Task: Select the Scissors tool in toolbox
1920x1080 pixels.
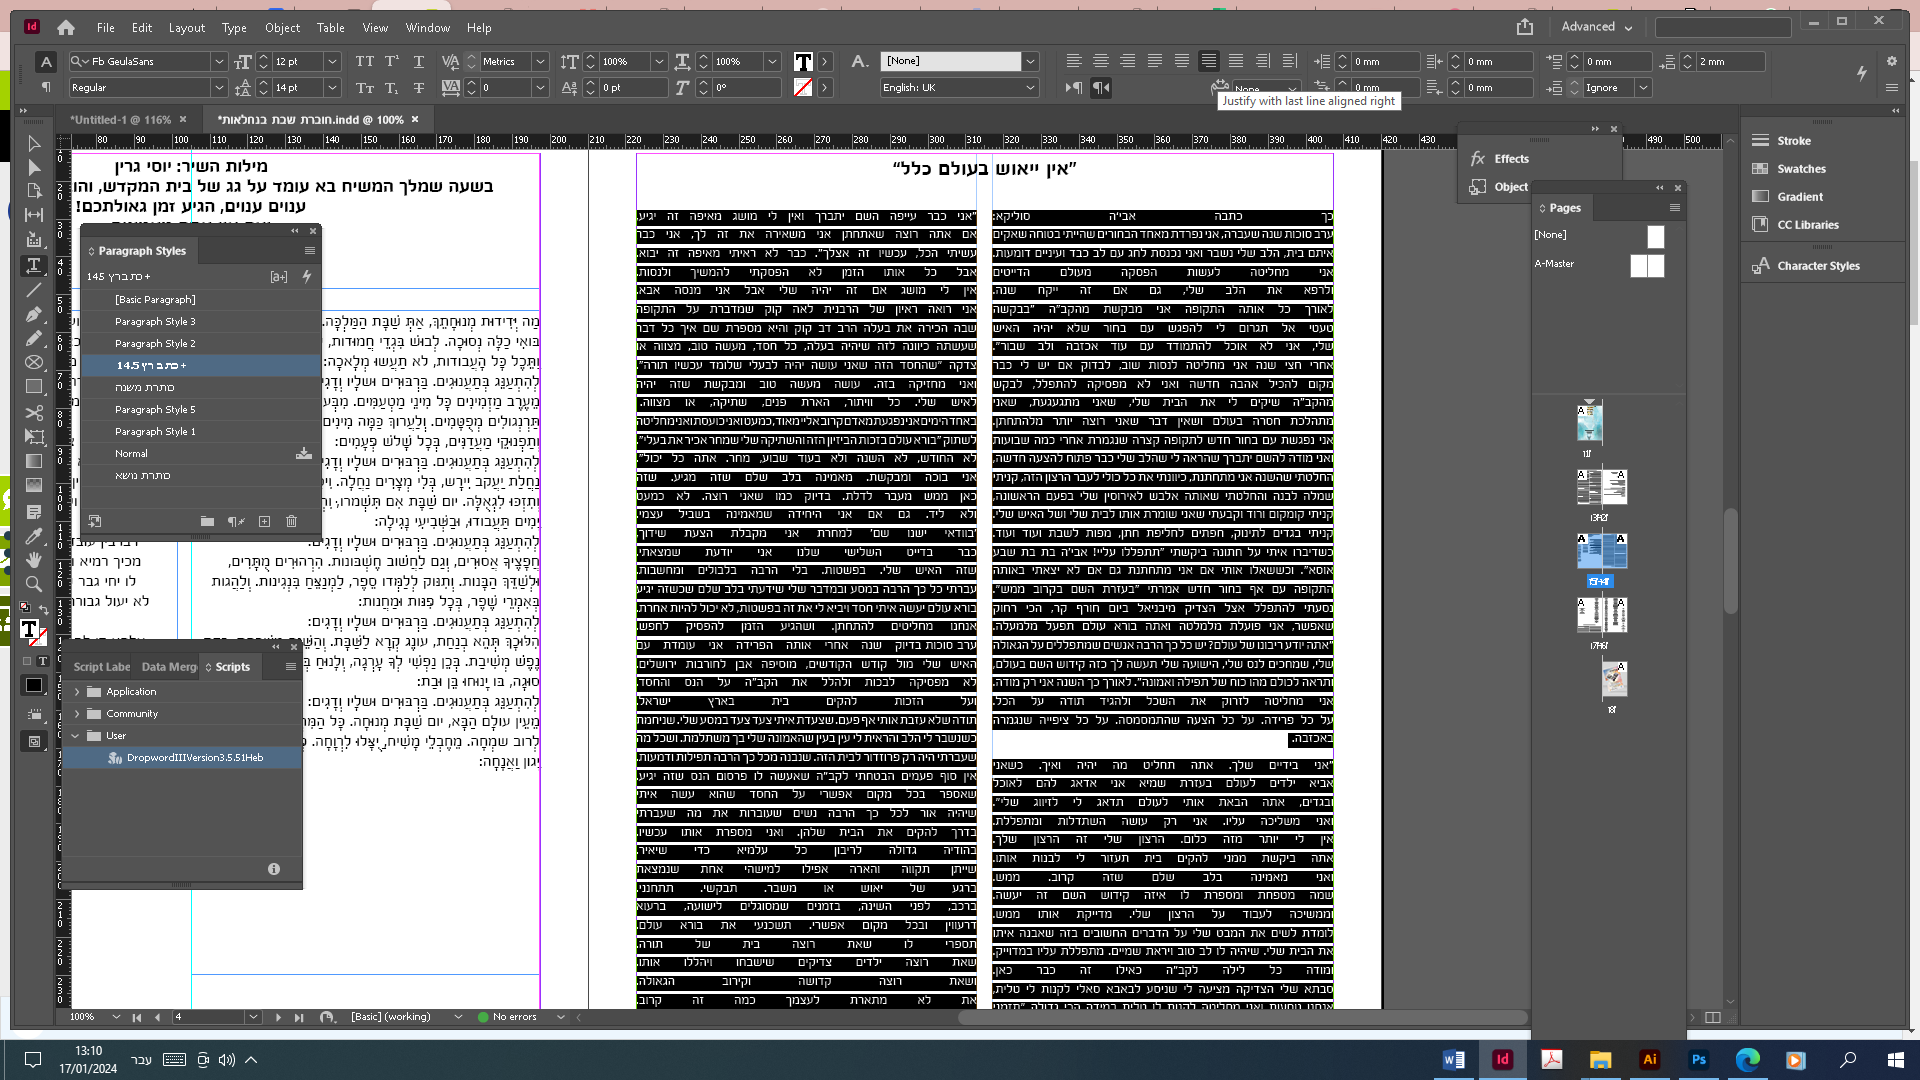Action: (34, 412)
